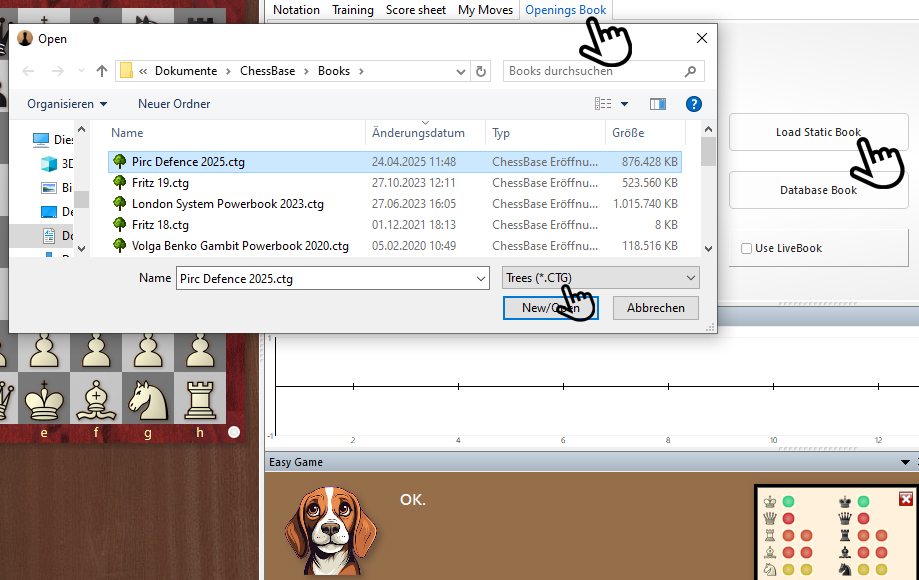Viewport: 919px width, 580px height.
Task: Toggle the preview pane icon
Action: 657,104
